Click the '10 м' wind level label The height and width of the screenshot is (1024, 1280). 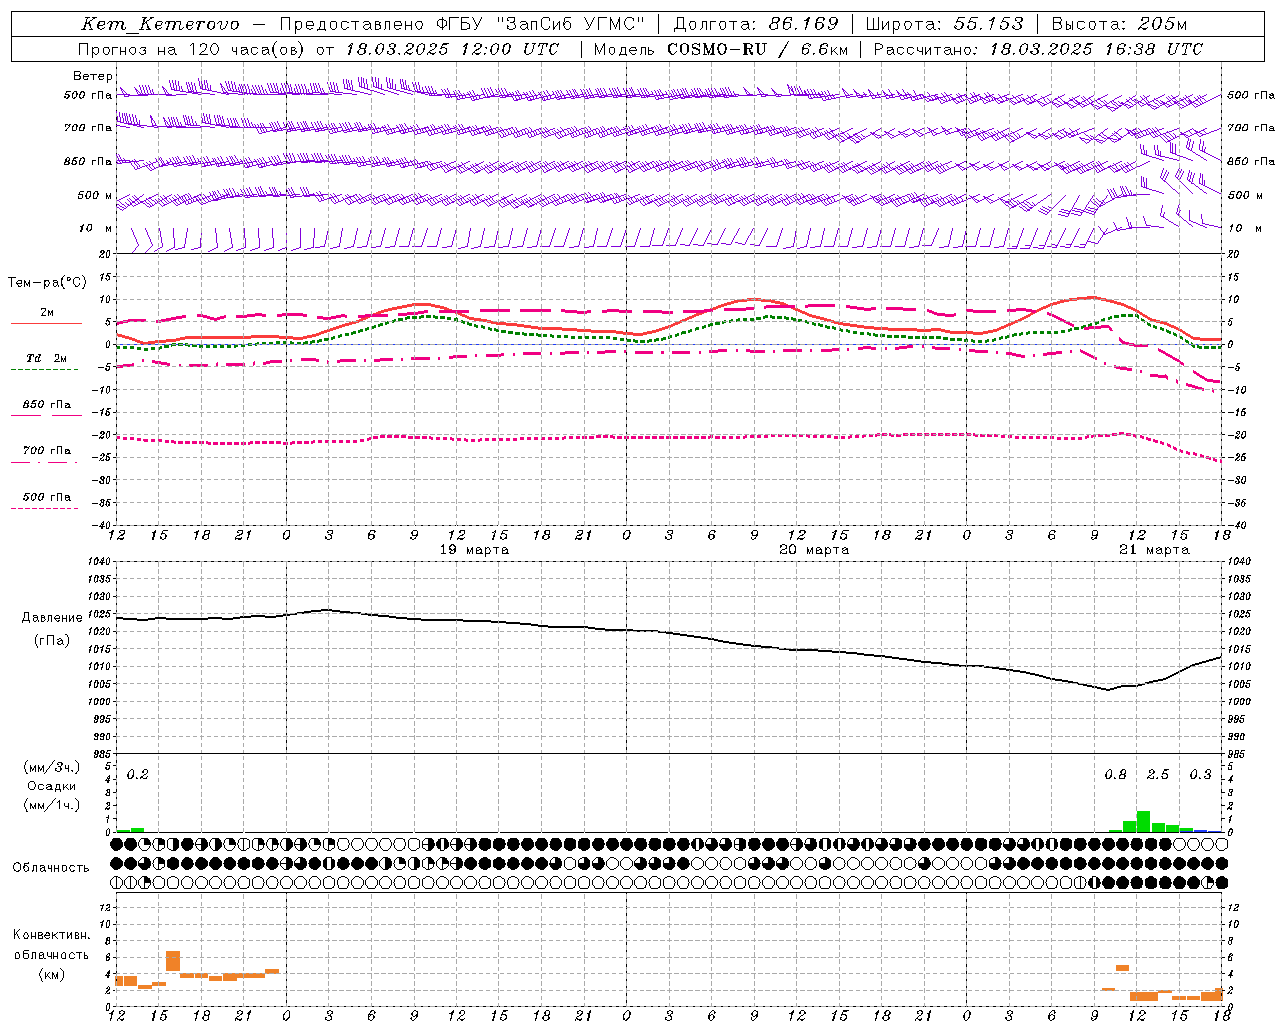[x=96, y=229]
